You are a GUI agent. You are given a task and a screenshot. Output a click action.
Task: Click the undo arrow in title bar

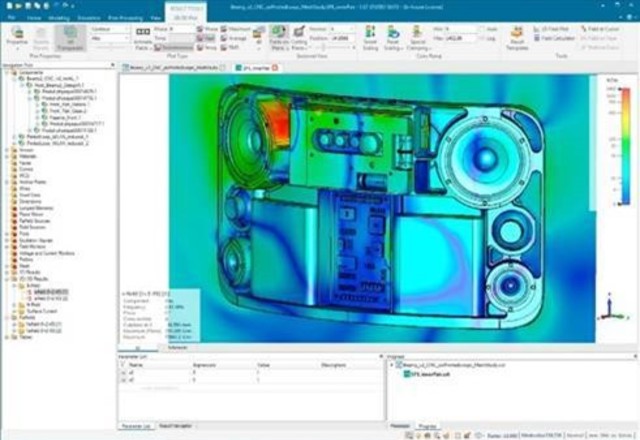click(x=56, y=6)
